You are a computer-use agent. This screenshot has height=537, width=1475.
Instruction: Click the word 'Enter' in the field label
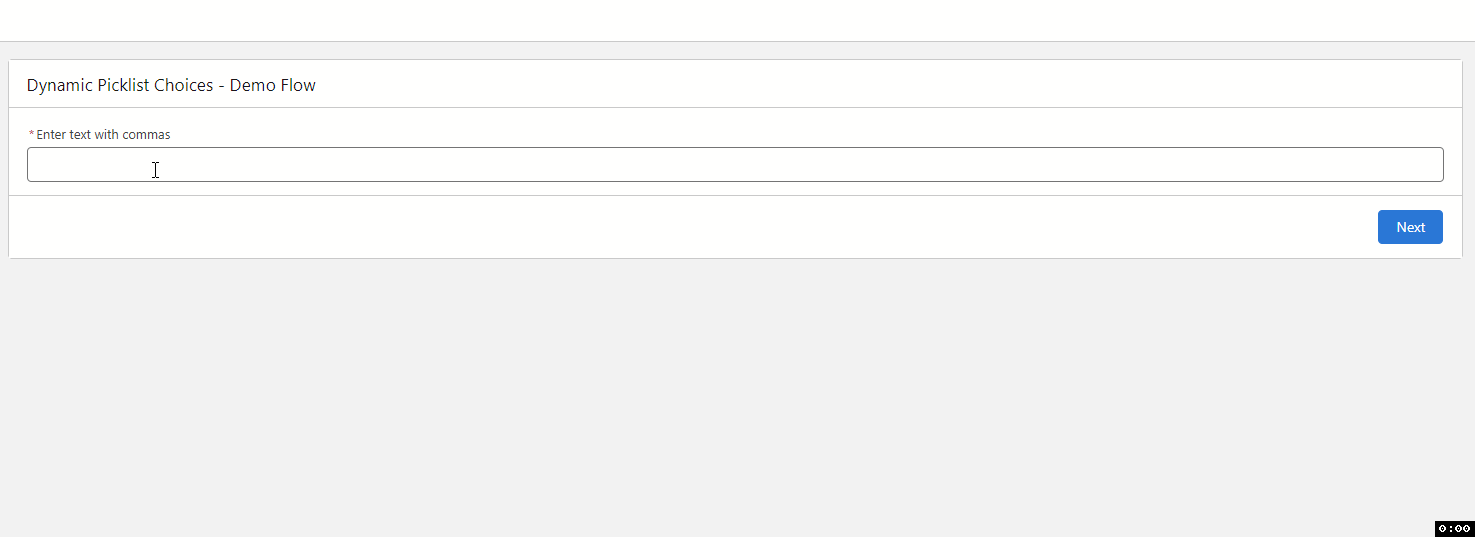coord(51,134)
